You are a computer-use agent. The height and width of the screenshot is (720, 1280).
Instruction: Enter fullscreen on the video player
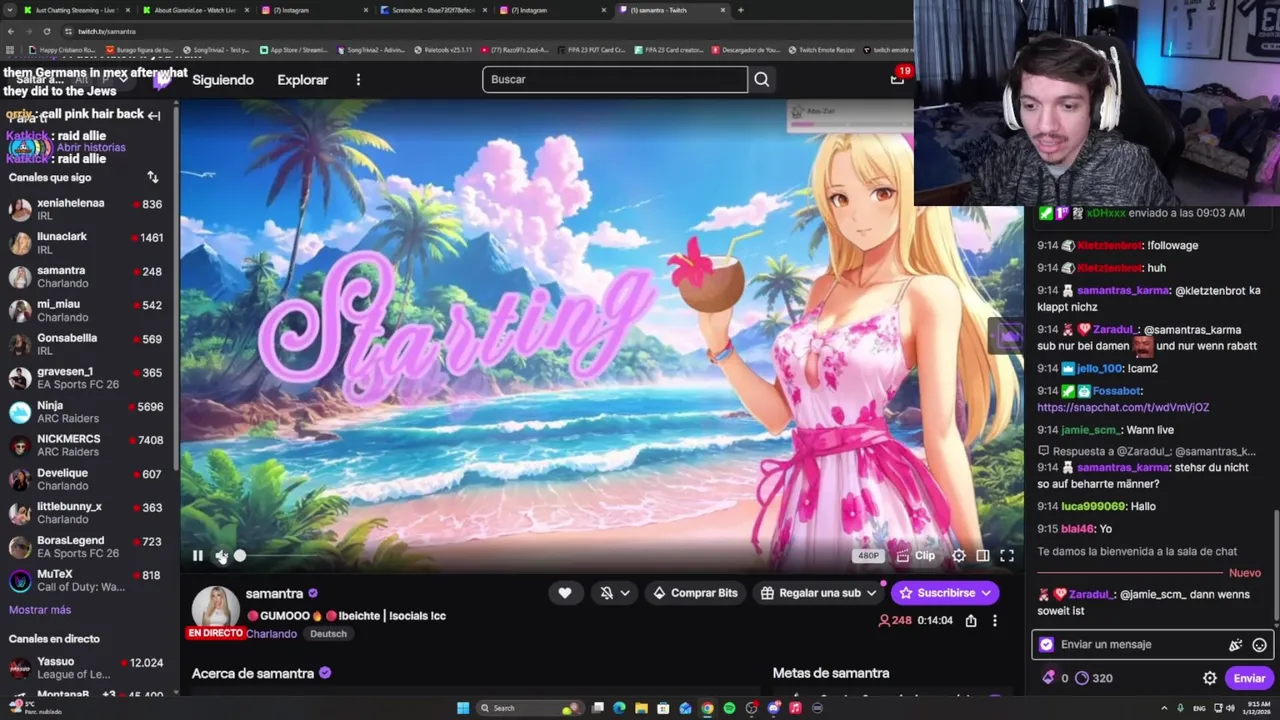click(1007, 556)
